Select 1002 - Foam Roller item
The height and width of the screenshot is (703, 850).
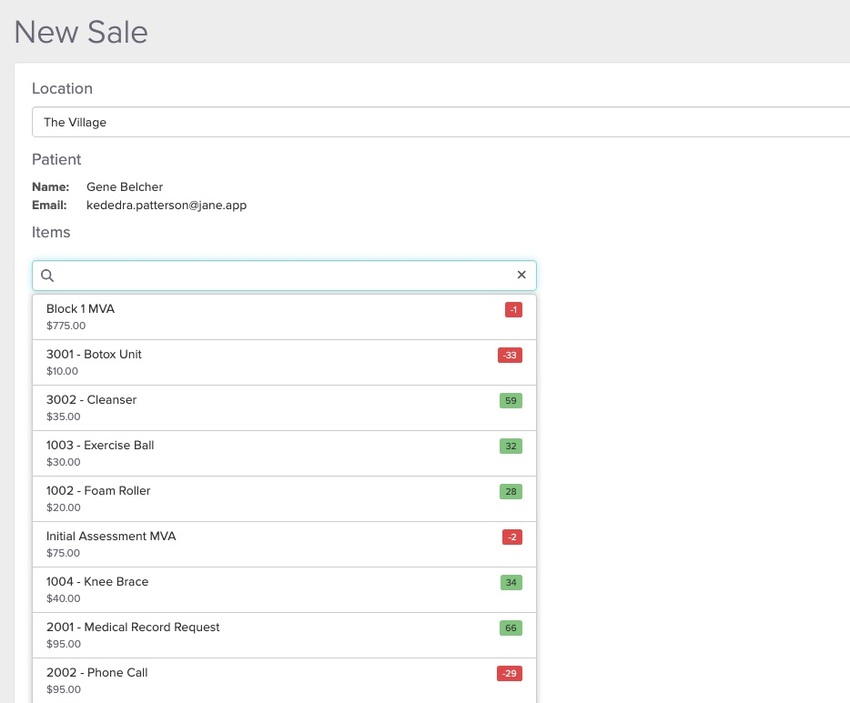click(284, 499)
